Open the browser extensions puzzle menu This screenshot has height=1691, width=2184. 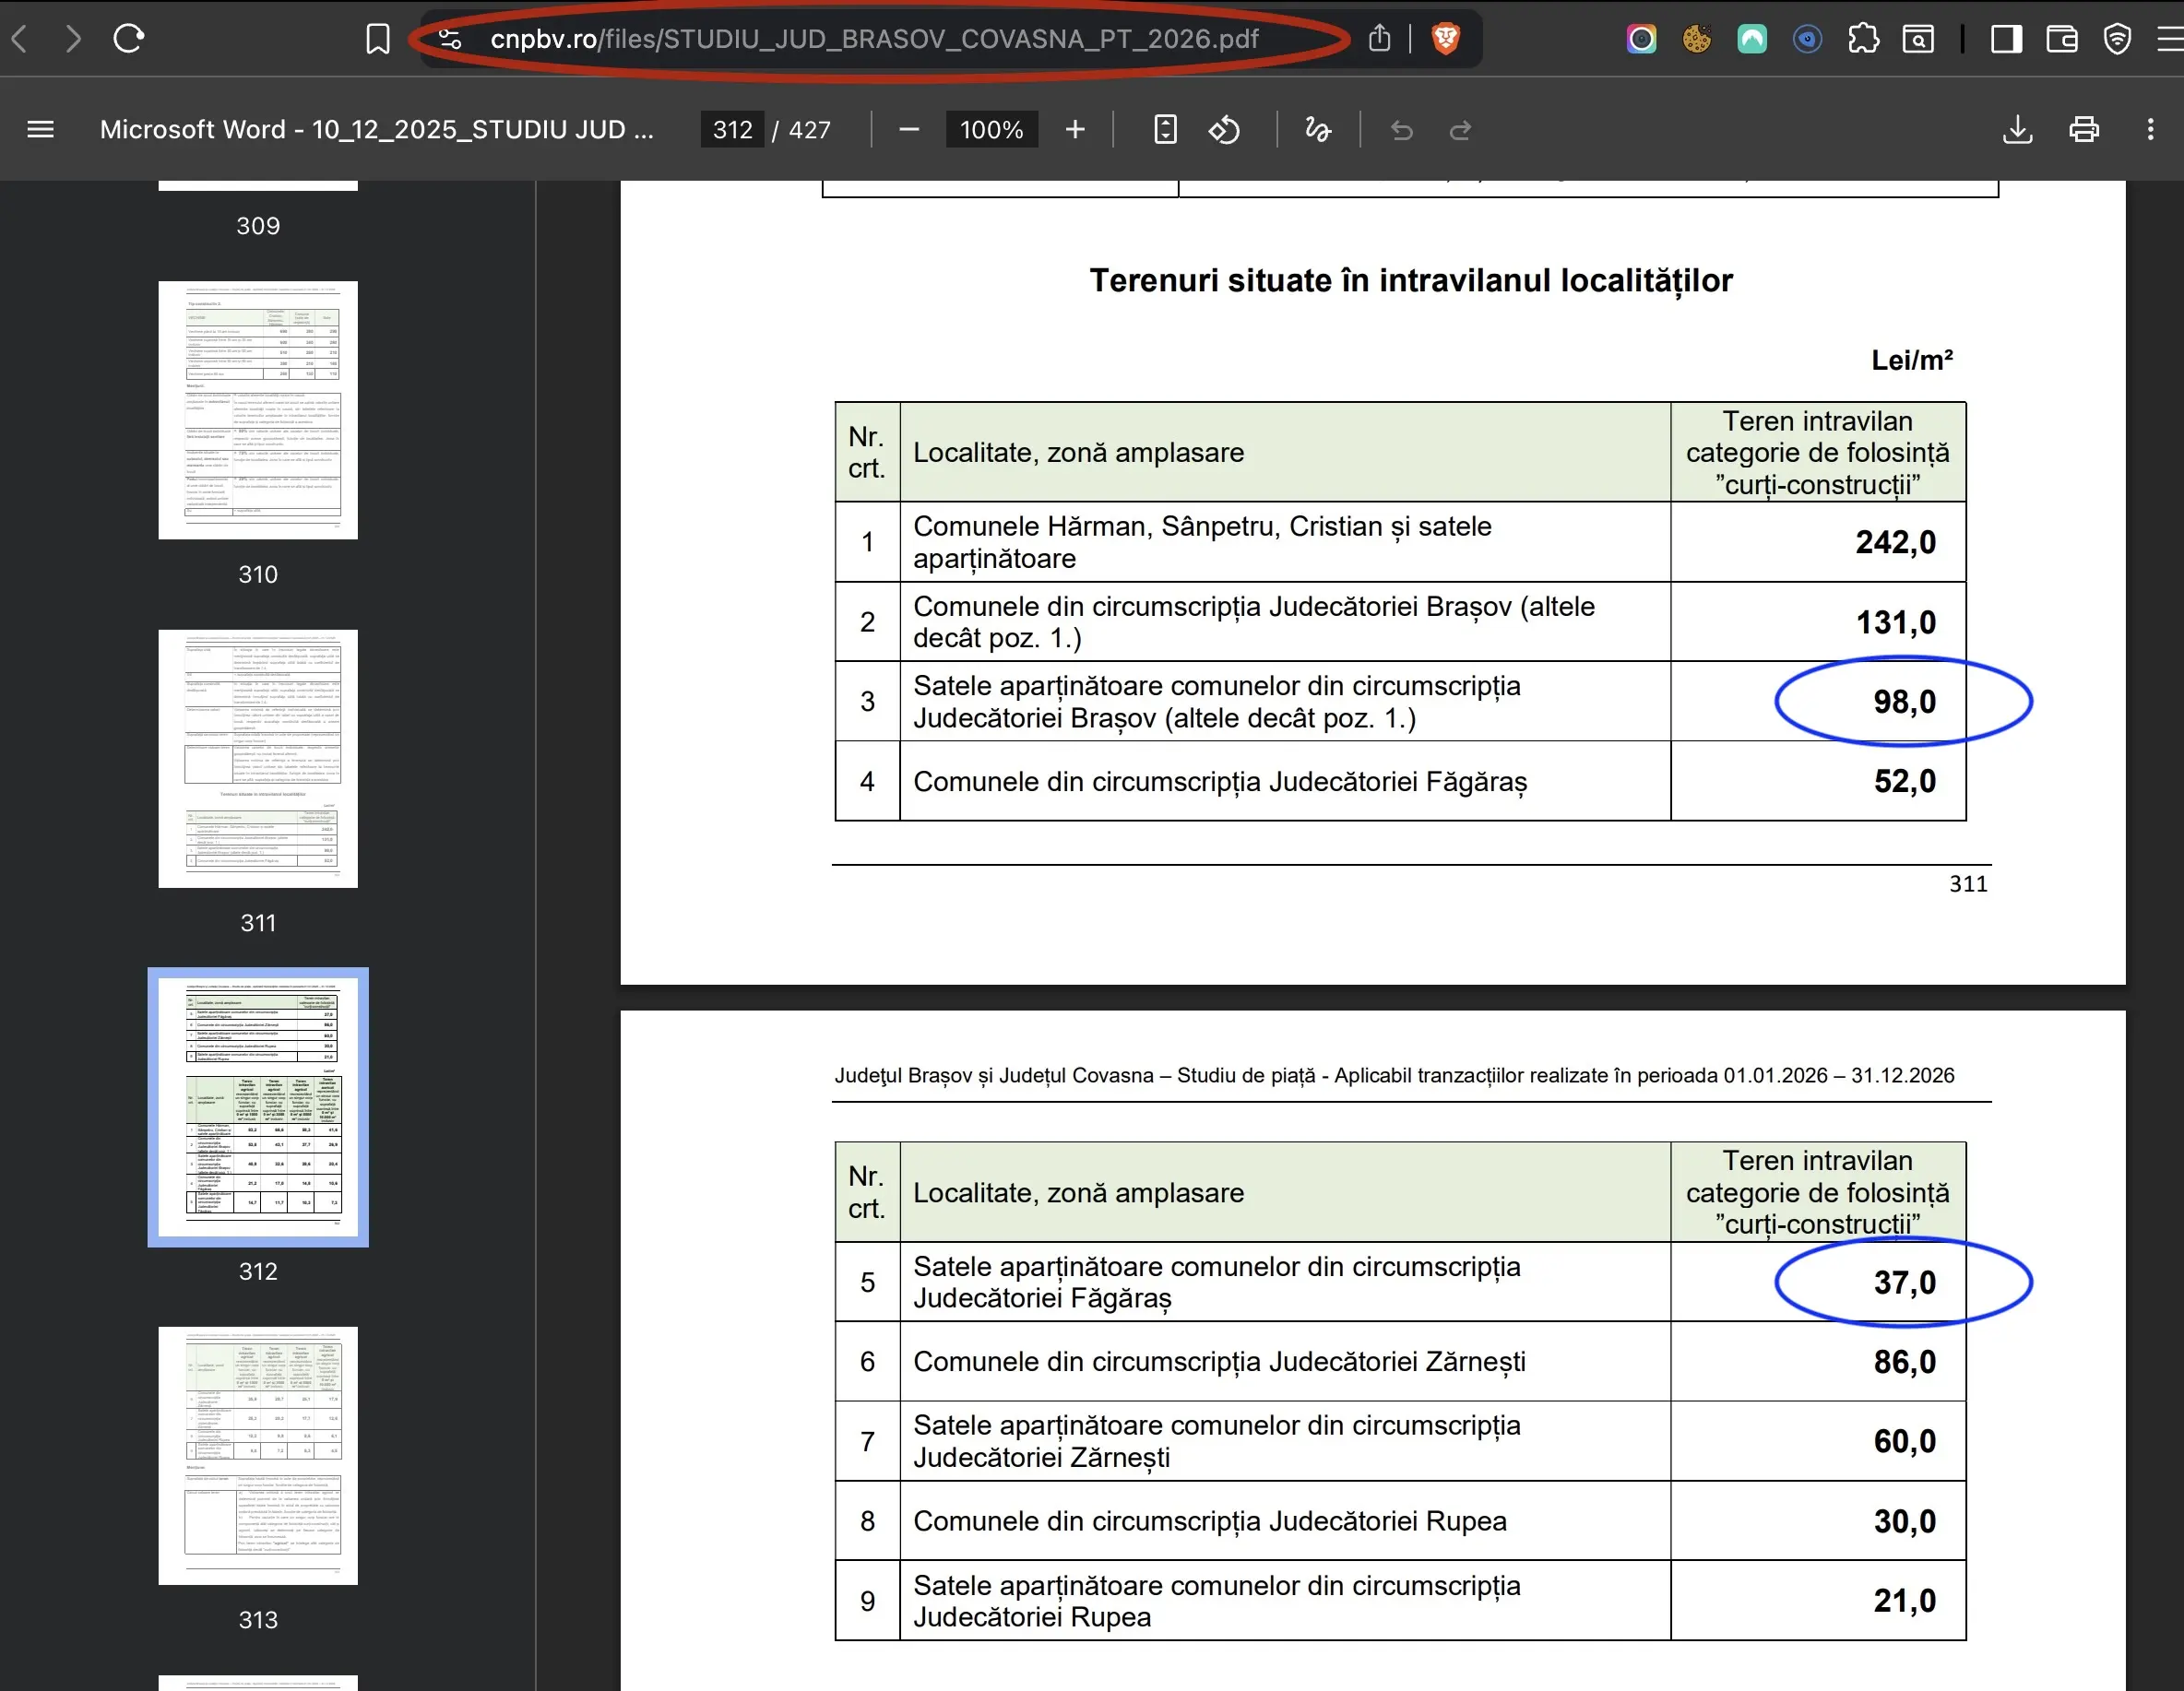point(1863,39)
